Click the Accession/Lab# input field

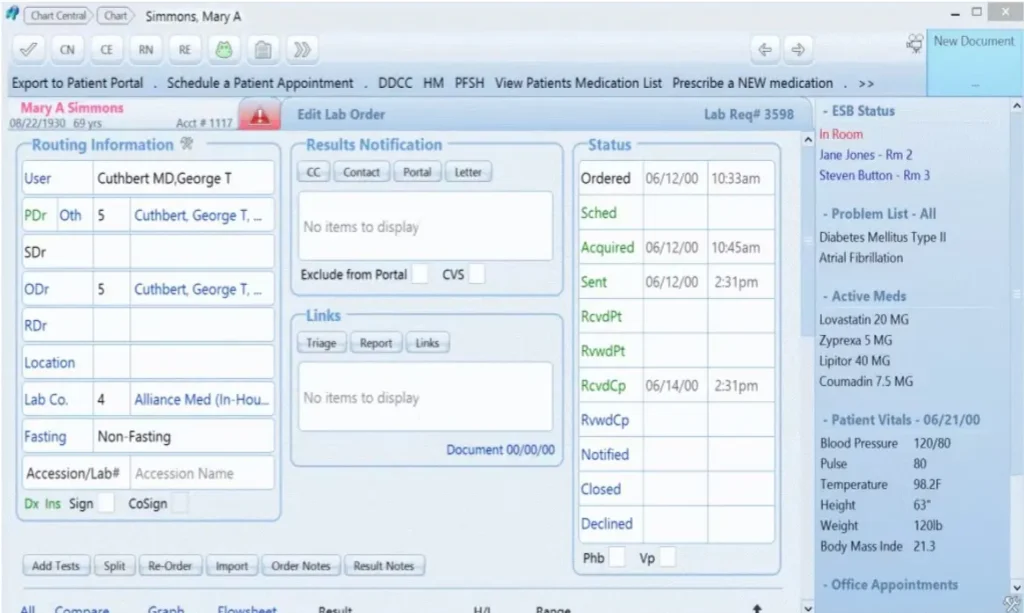(200, 472)
